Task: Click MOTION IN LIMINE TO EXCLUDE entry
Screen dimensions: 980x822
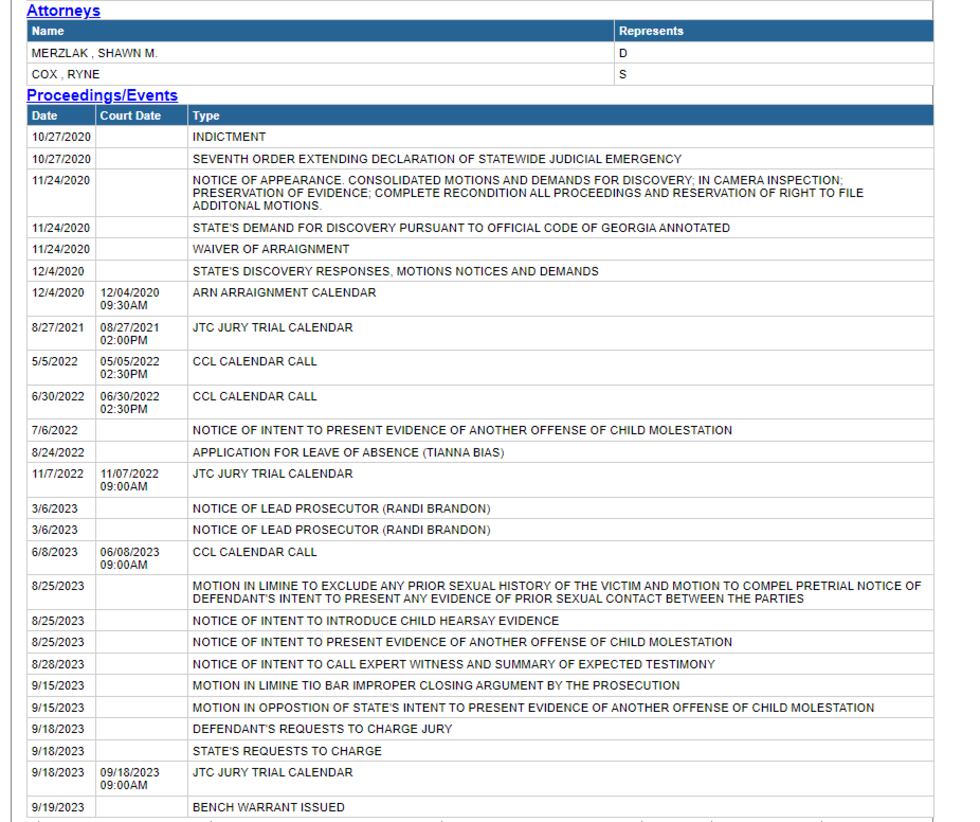Action: [x=557, y=592]
